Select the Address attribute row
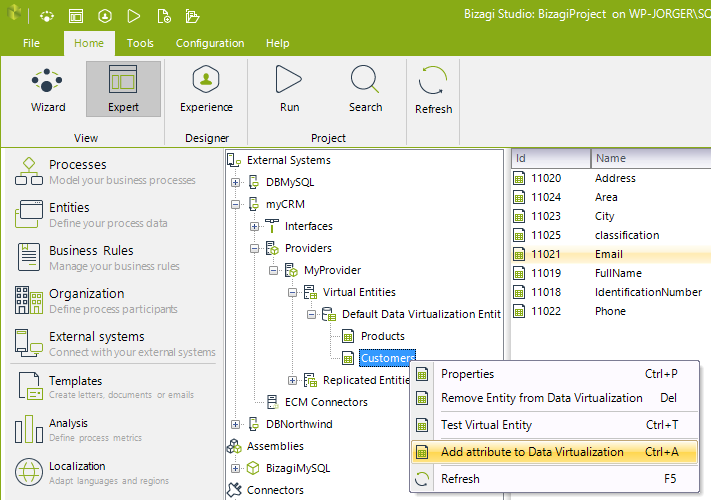The width and height of the screenshot is (711, 500). [x=611, y=178]
